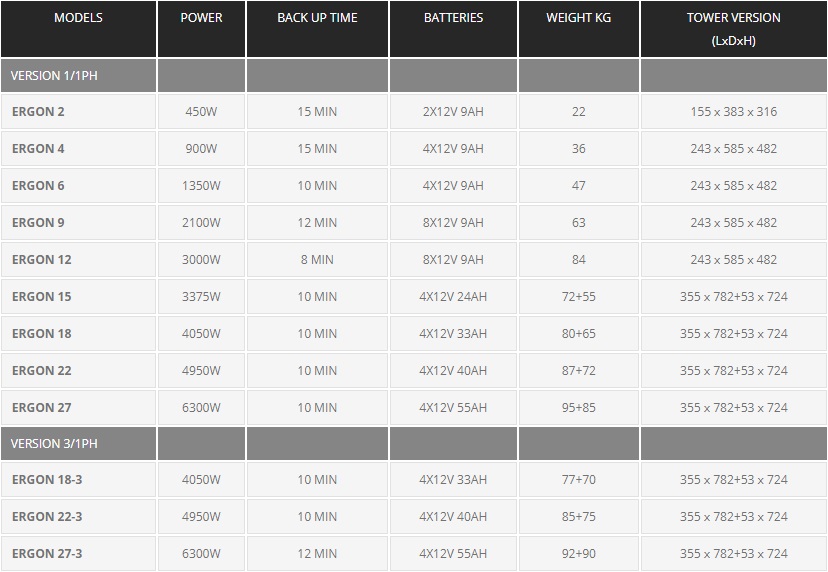Click the ERGON 4 model name
The image size is (828, 572).
(x=38, y=149)
